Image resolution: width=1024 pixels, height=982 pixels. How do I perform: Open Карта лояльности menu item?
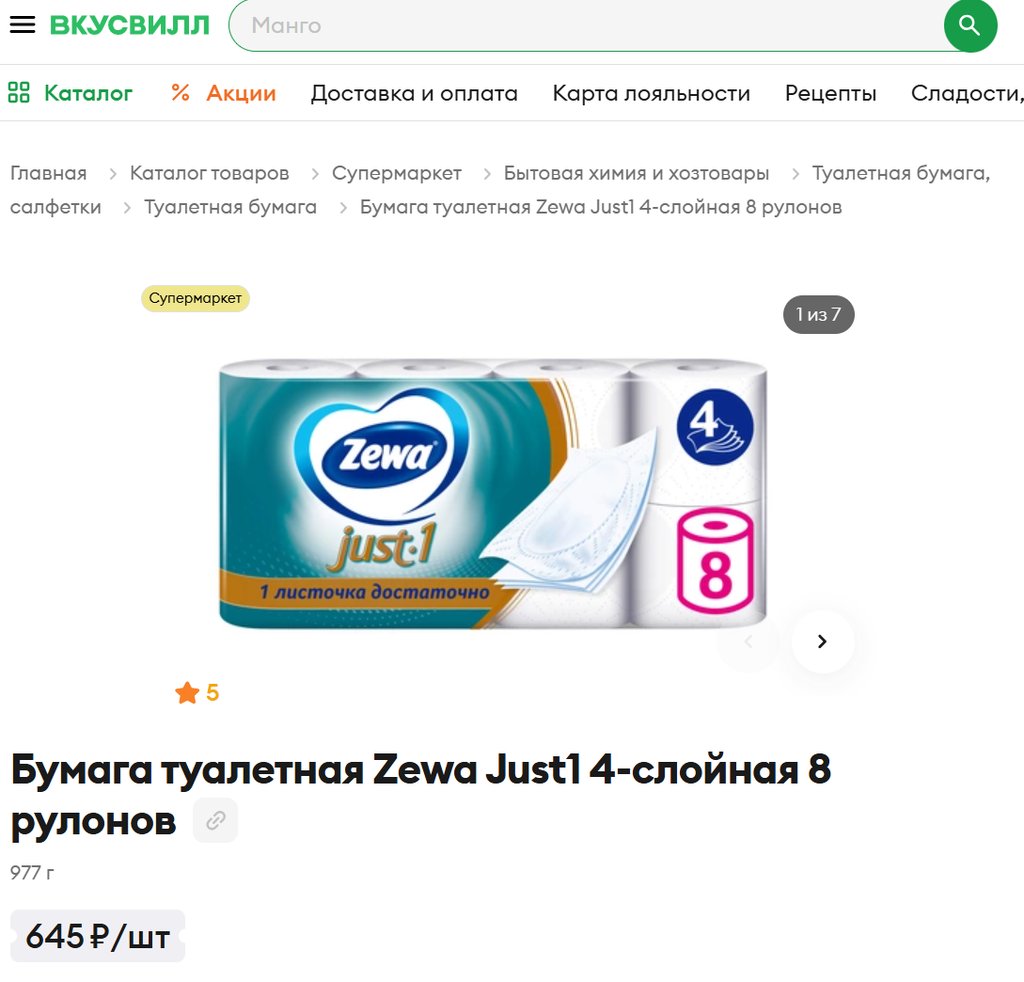(651, 93)
